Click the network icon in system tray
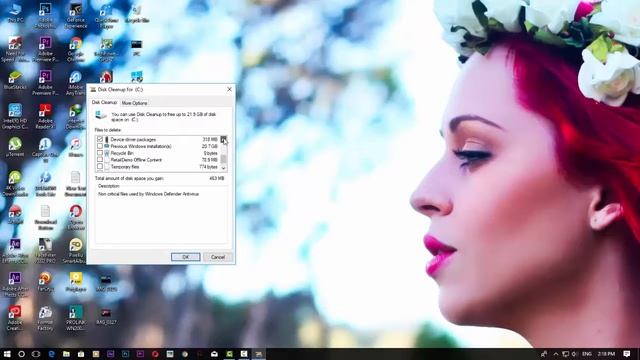 (565, 354)
